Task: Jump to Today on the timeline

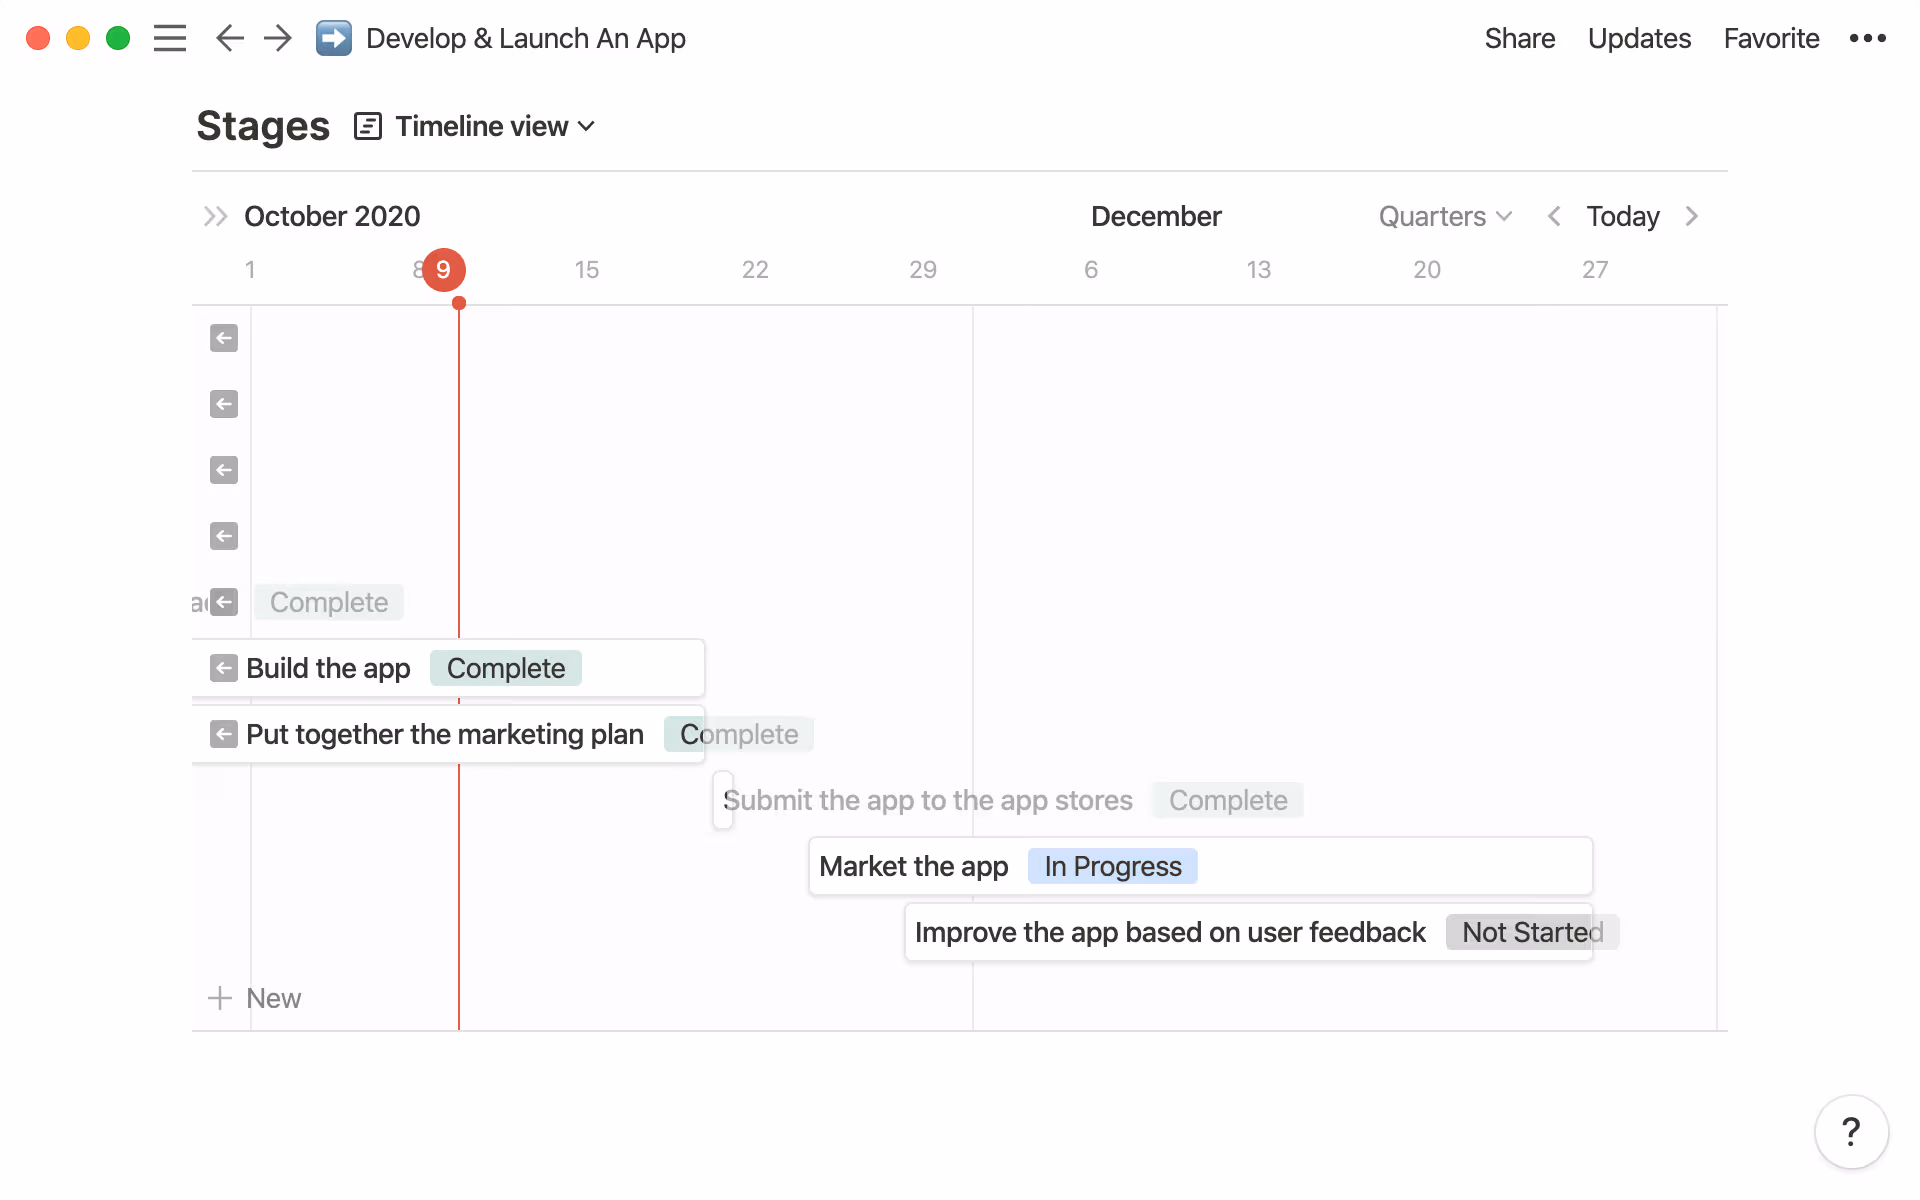Action: (1622, 216)
